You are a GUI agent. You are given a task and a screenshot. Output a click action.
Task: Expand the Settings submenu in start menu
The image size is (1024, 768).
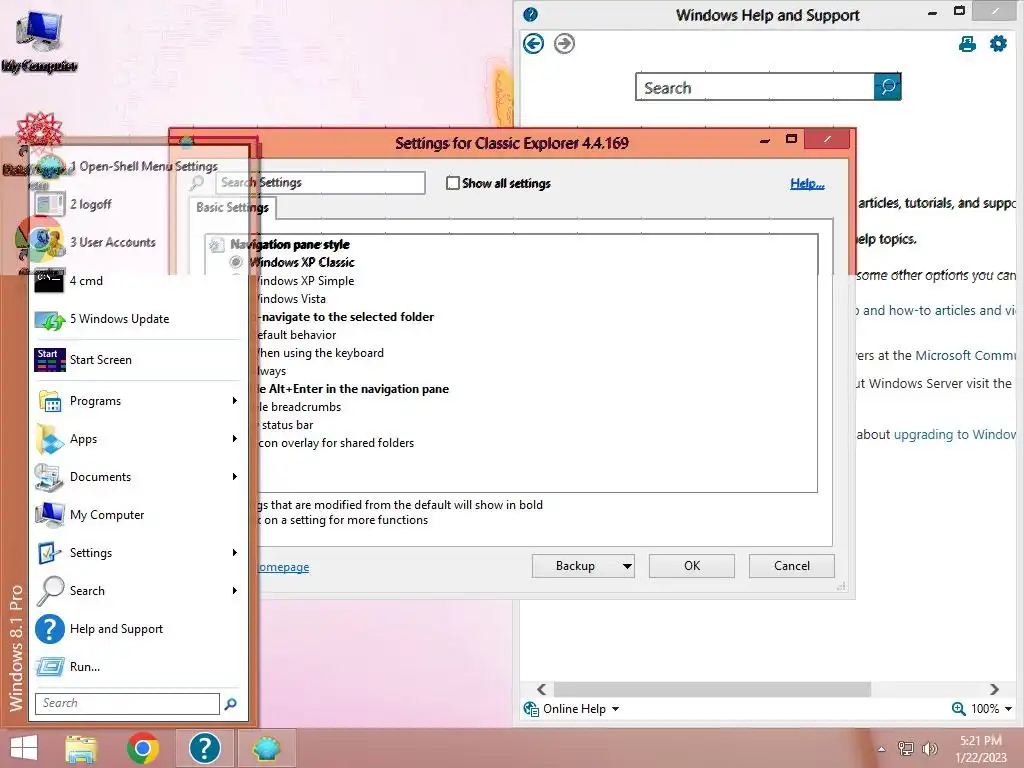tap(234, 552)
